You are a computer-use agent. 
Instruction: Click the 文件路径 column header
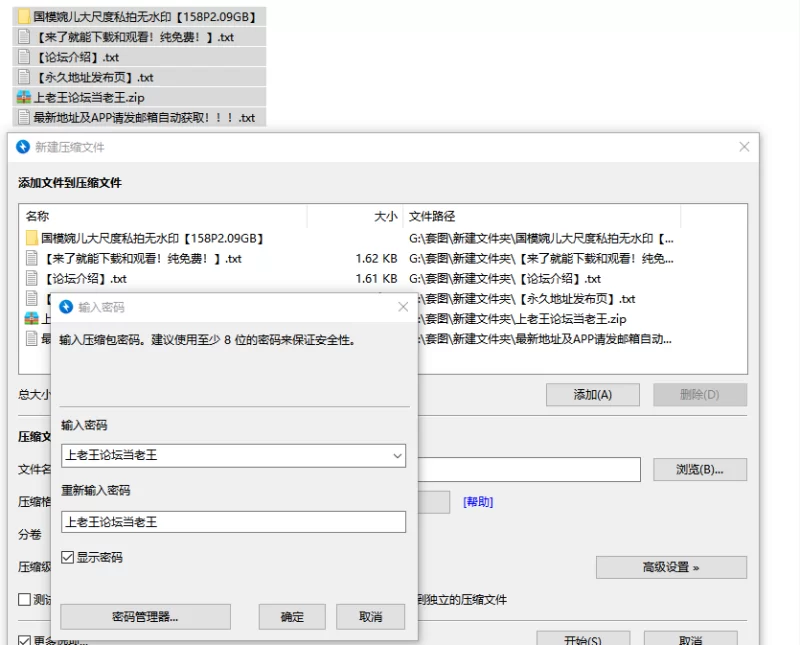pyautogui.click(x=432, y=216)
